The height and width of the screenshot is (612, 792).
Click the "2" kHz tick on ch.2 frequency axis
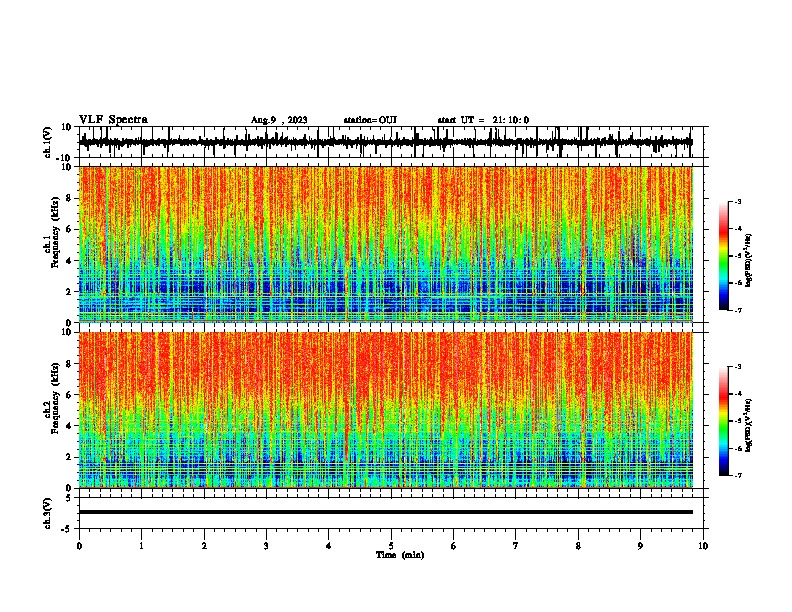pos(69,457)
